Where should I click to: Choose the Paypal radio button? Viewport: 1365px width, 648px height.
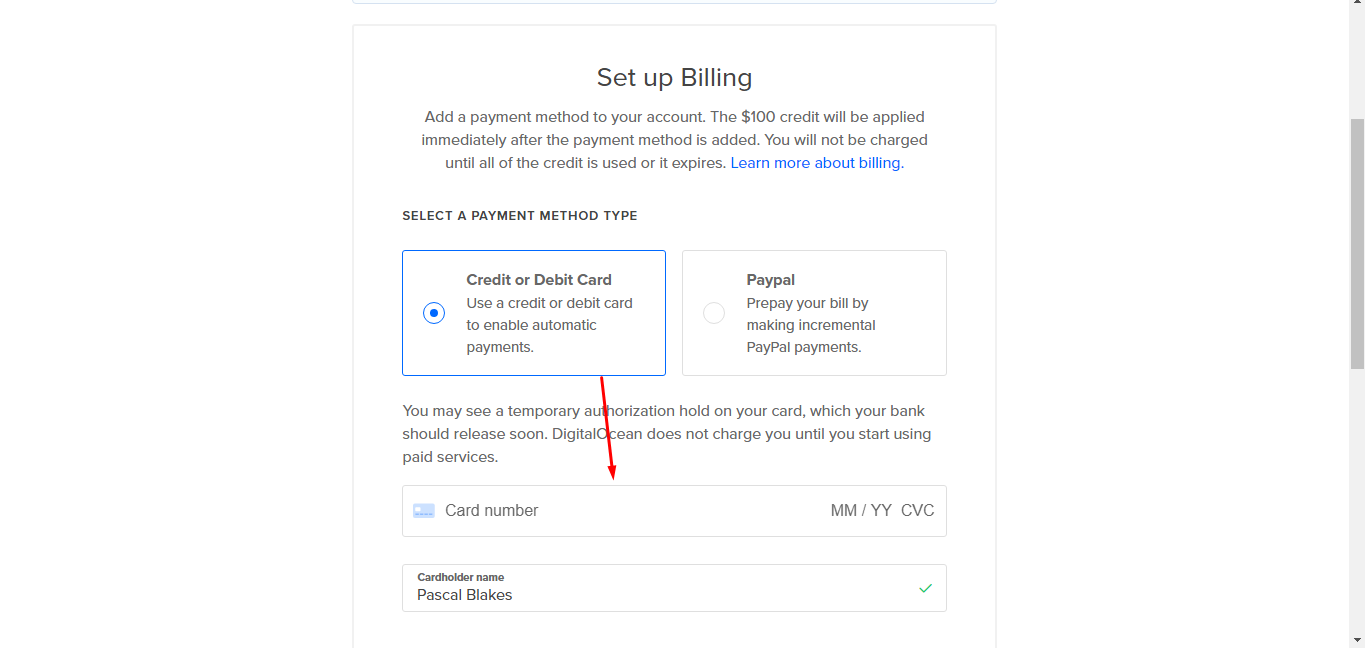pyautogui.click(x=714, y=313)
